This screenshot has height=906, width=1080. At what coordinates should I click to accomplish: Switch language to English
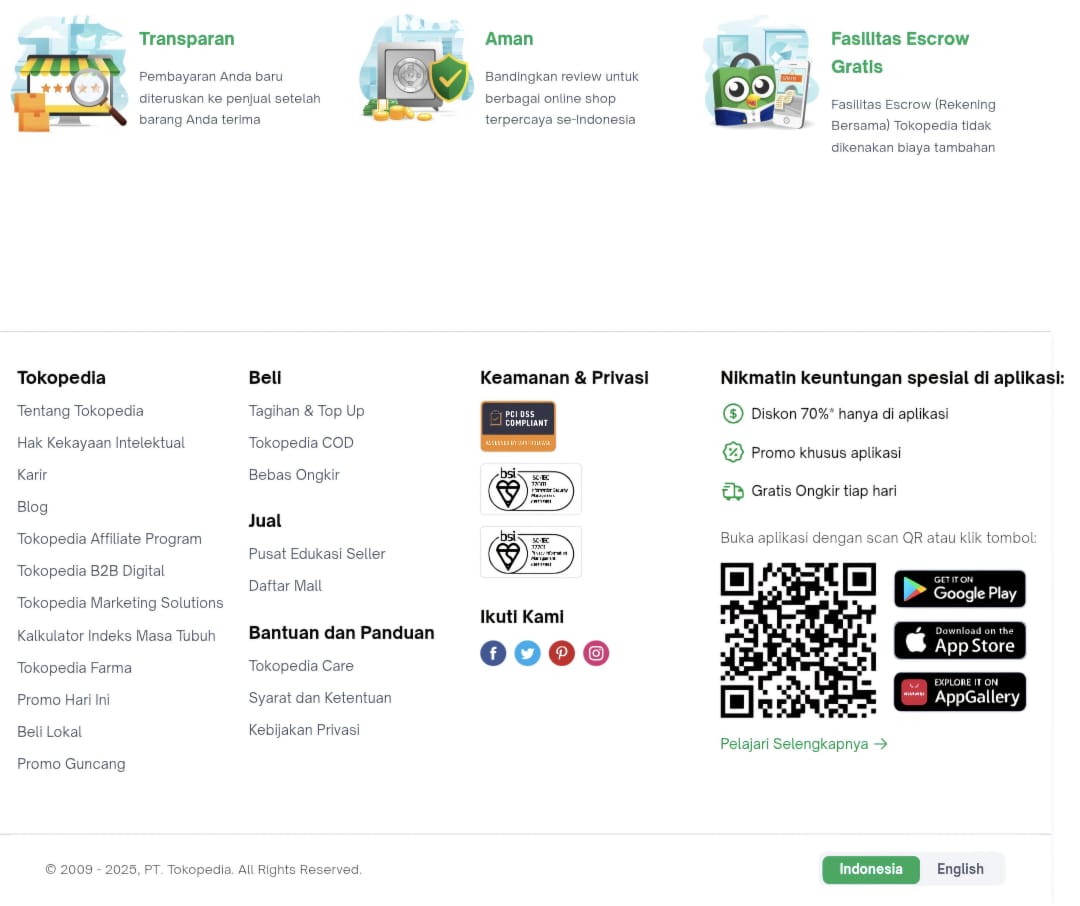click(960, 869)
